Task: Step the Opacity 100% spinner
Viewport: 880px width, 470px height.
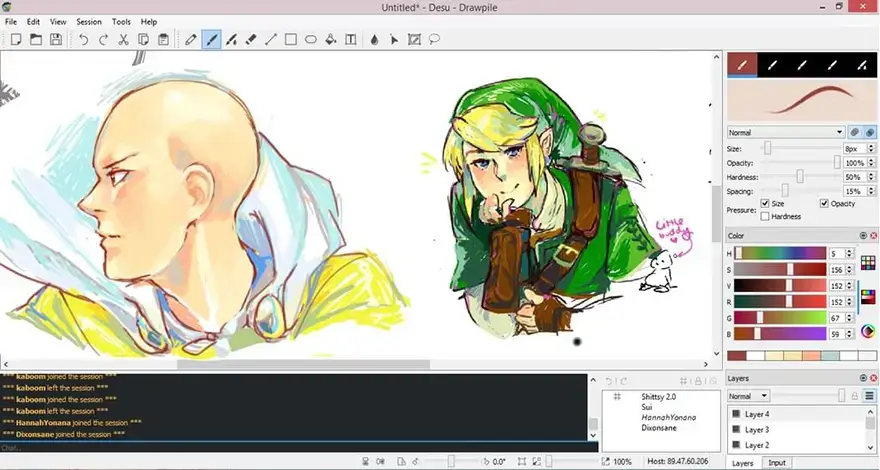Action: (x=871, y=163)
